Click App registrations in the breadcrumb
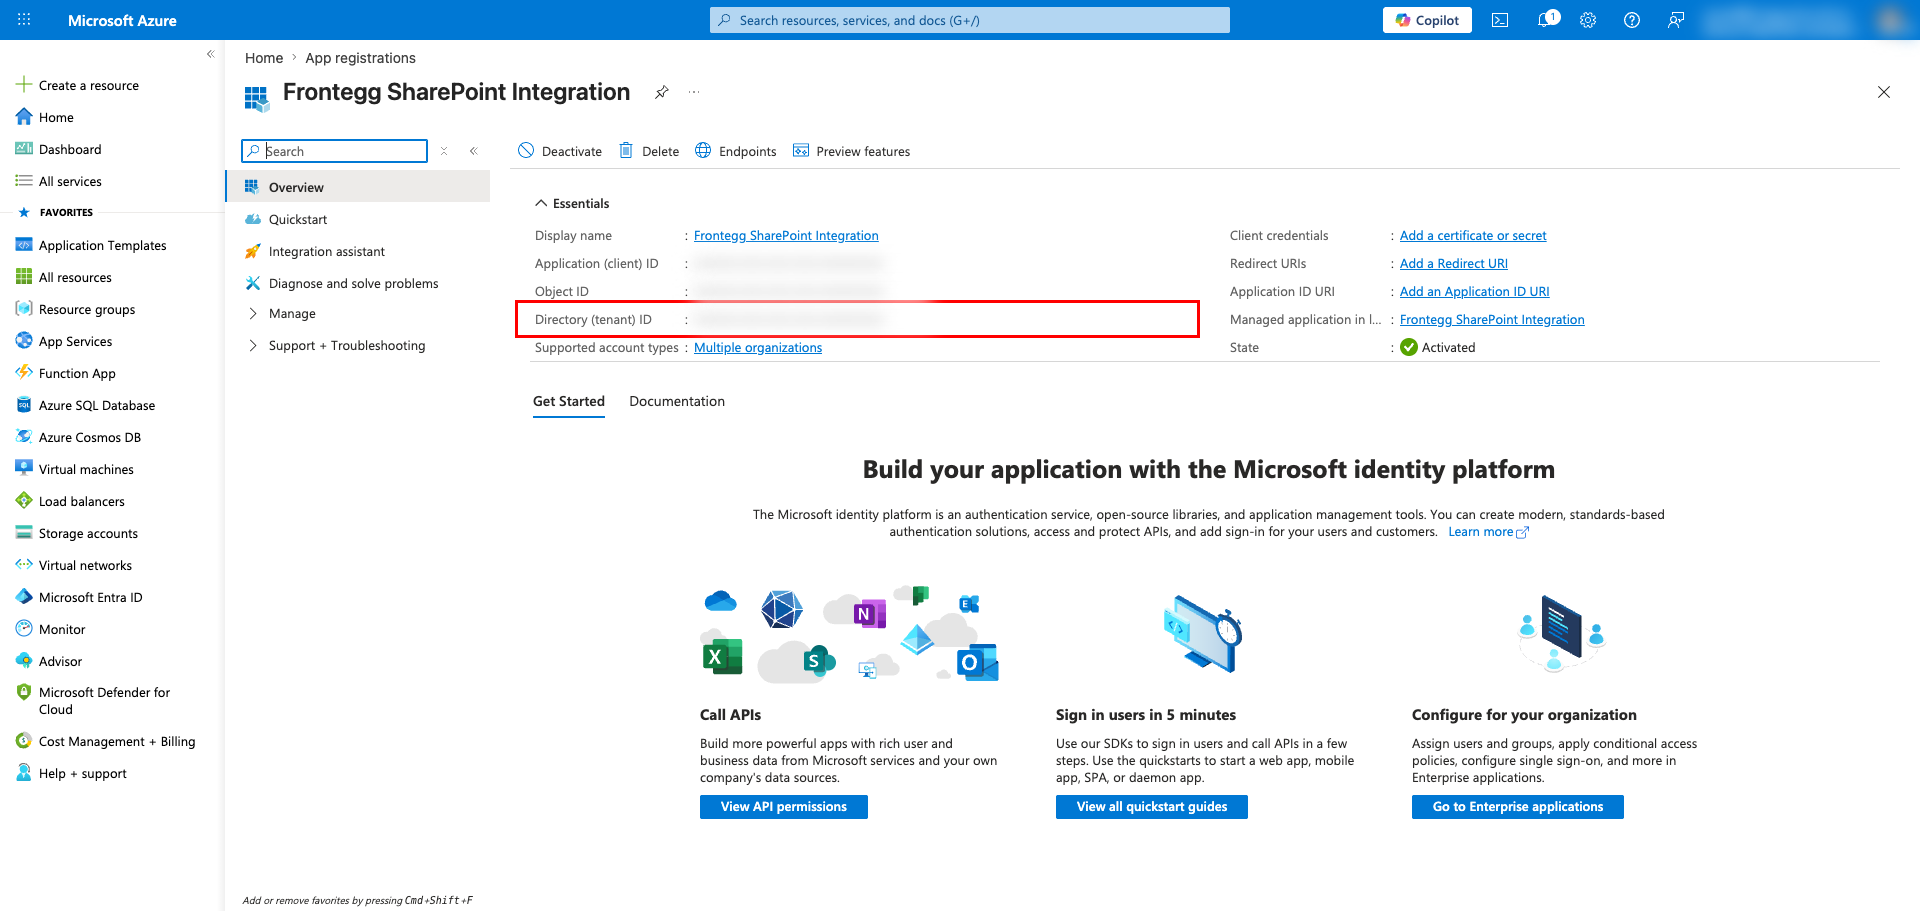The image size is (1920, 911). pos(360,58)
